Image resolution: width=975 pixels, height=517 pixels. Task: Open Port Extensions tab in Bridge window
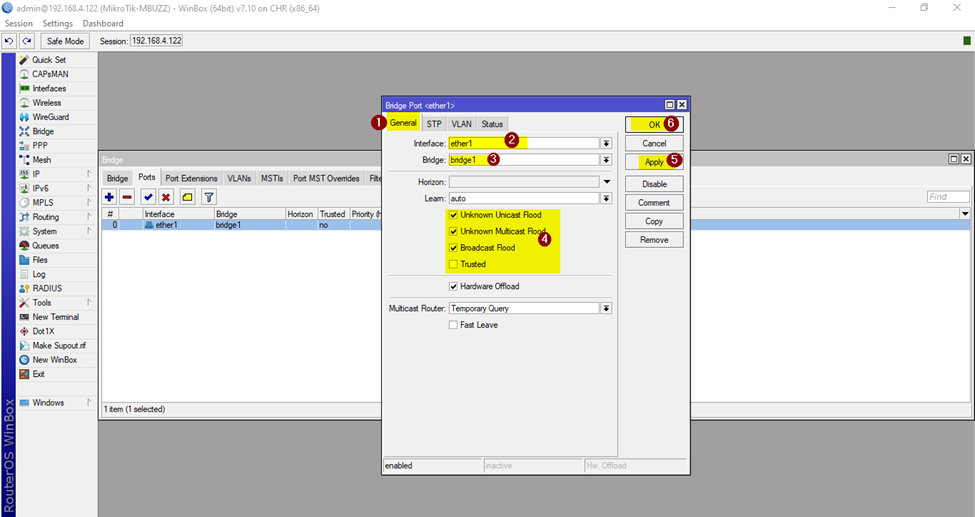[191, 179]
